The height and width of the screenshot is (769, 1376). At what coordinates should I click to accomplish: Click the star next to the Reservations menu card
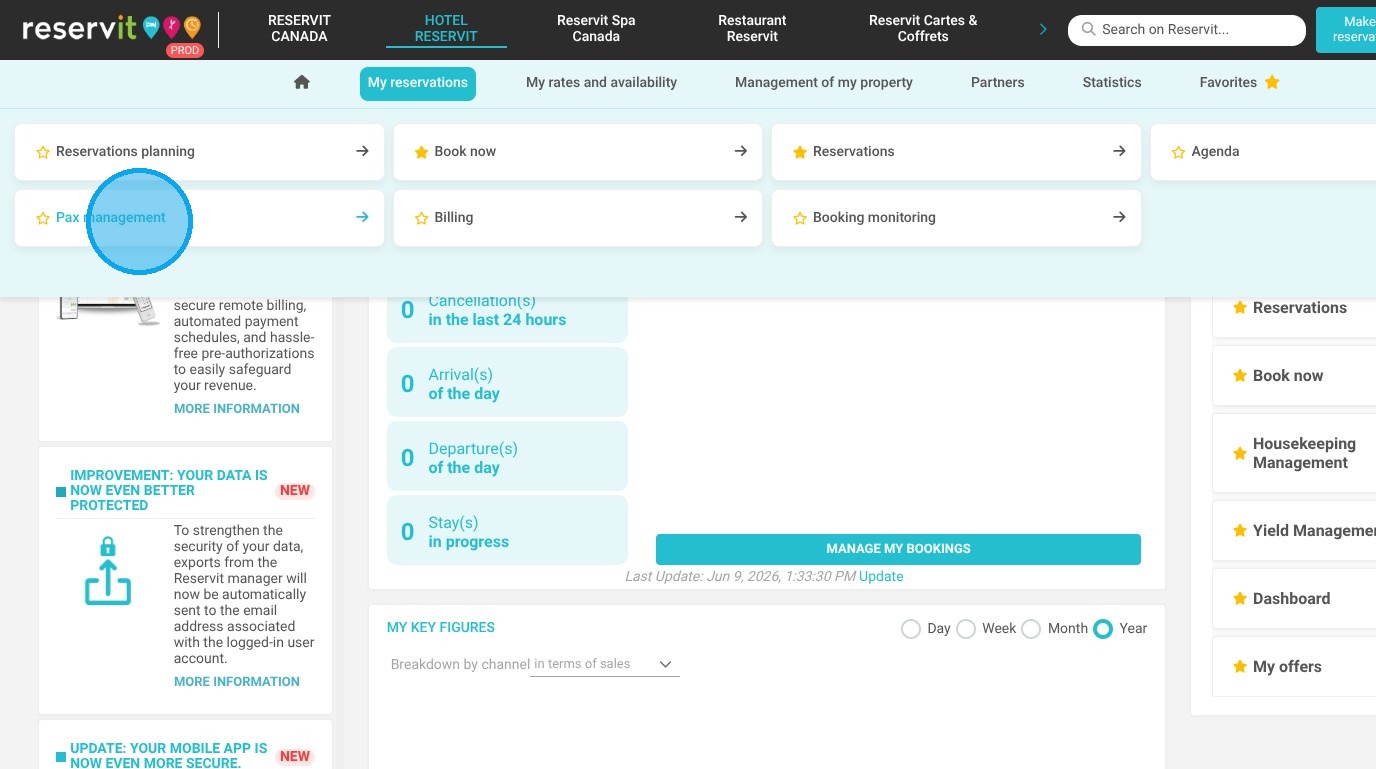800,152
